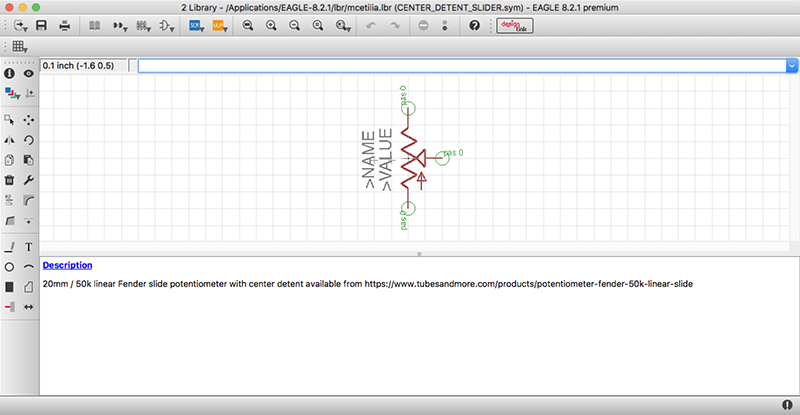This screenshot has width=800, height=415.
Task: Click the Stop command icon
Action: click(423, 26)
